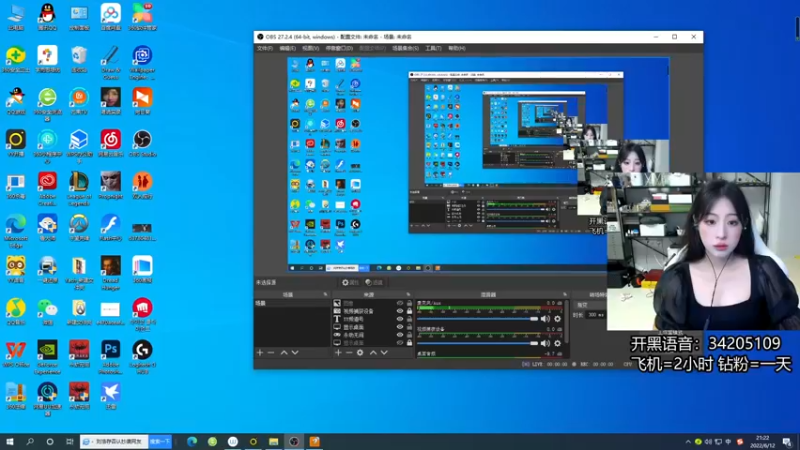Select the Microsoft Edge desktop shortcut

16,231
